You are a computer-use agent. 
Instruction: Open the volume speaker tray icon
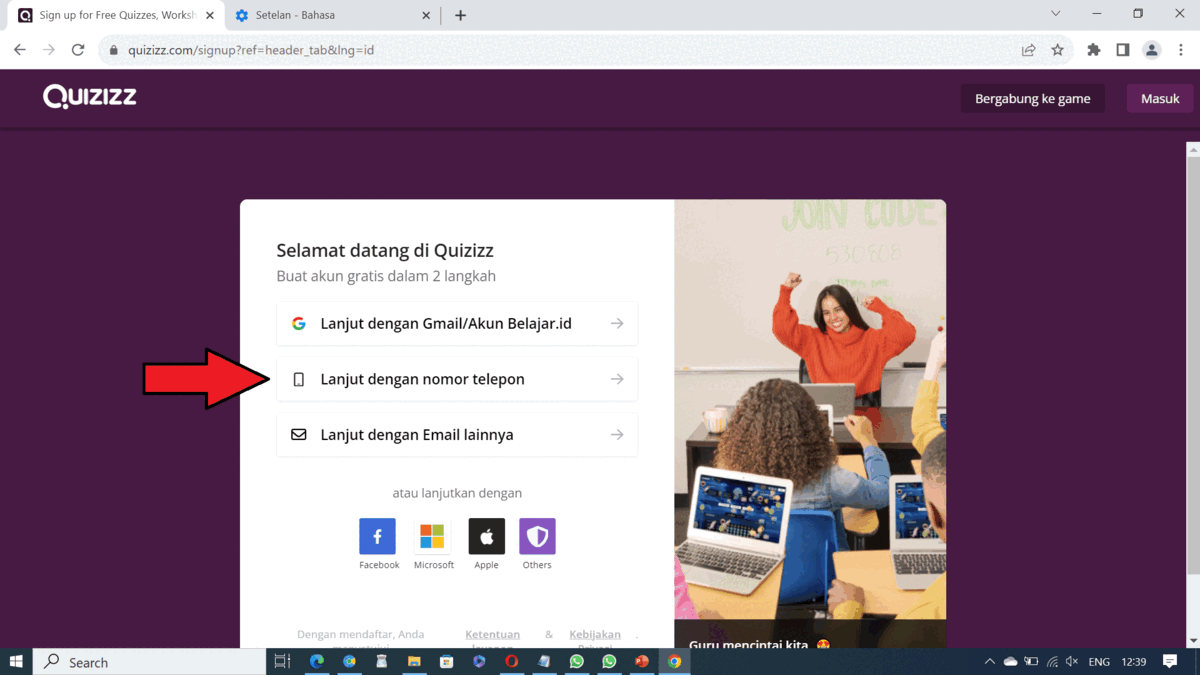(1072, 662)
